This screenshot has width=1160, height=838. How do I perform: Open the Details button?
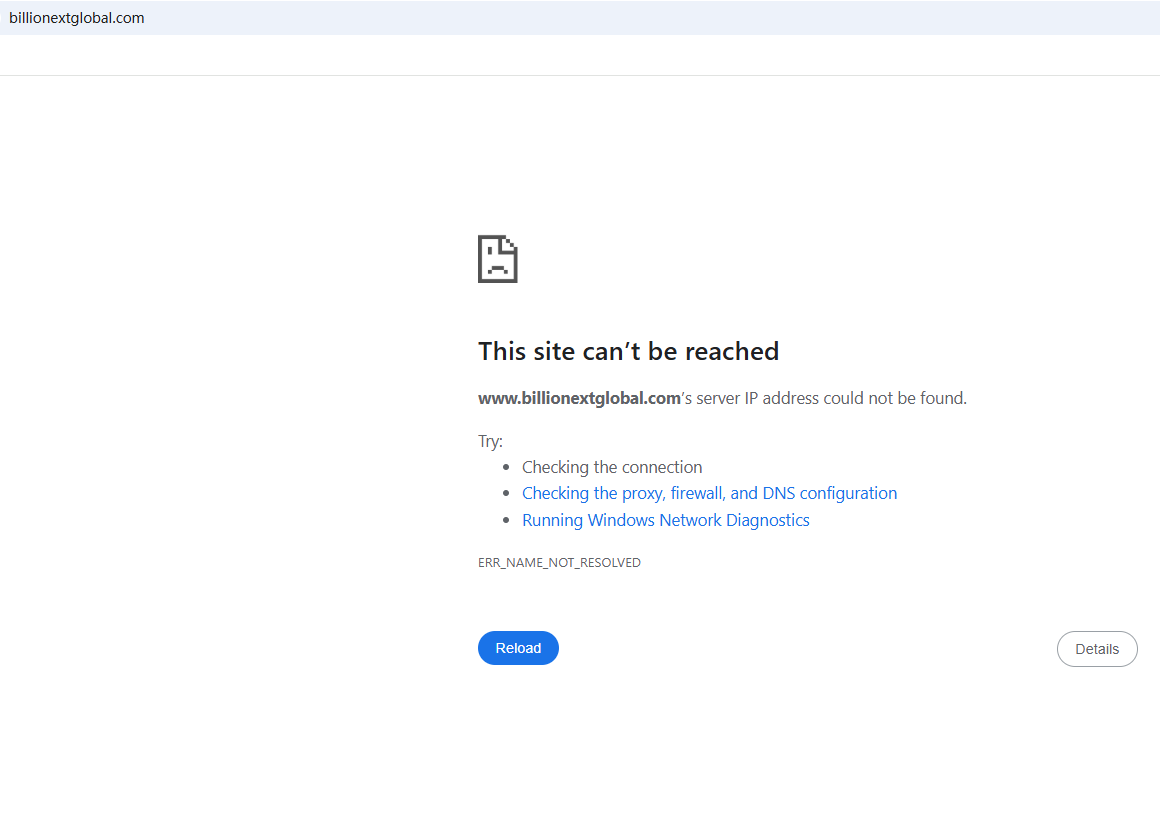tap(1096, 649)
